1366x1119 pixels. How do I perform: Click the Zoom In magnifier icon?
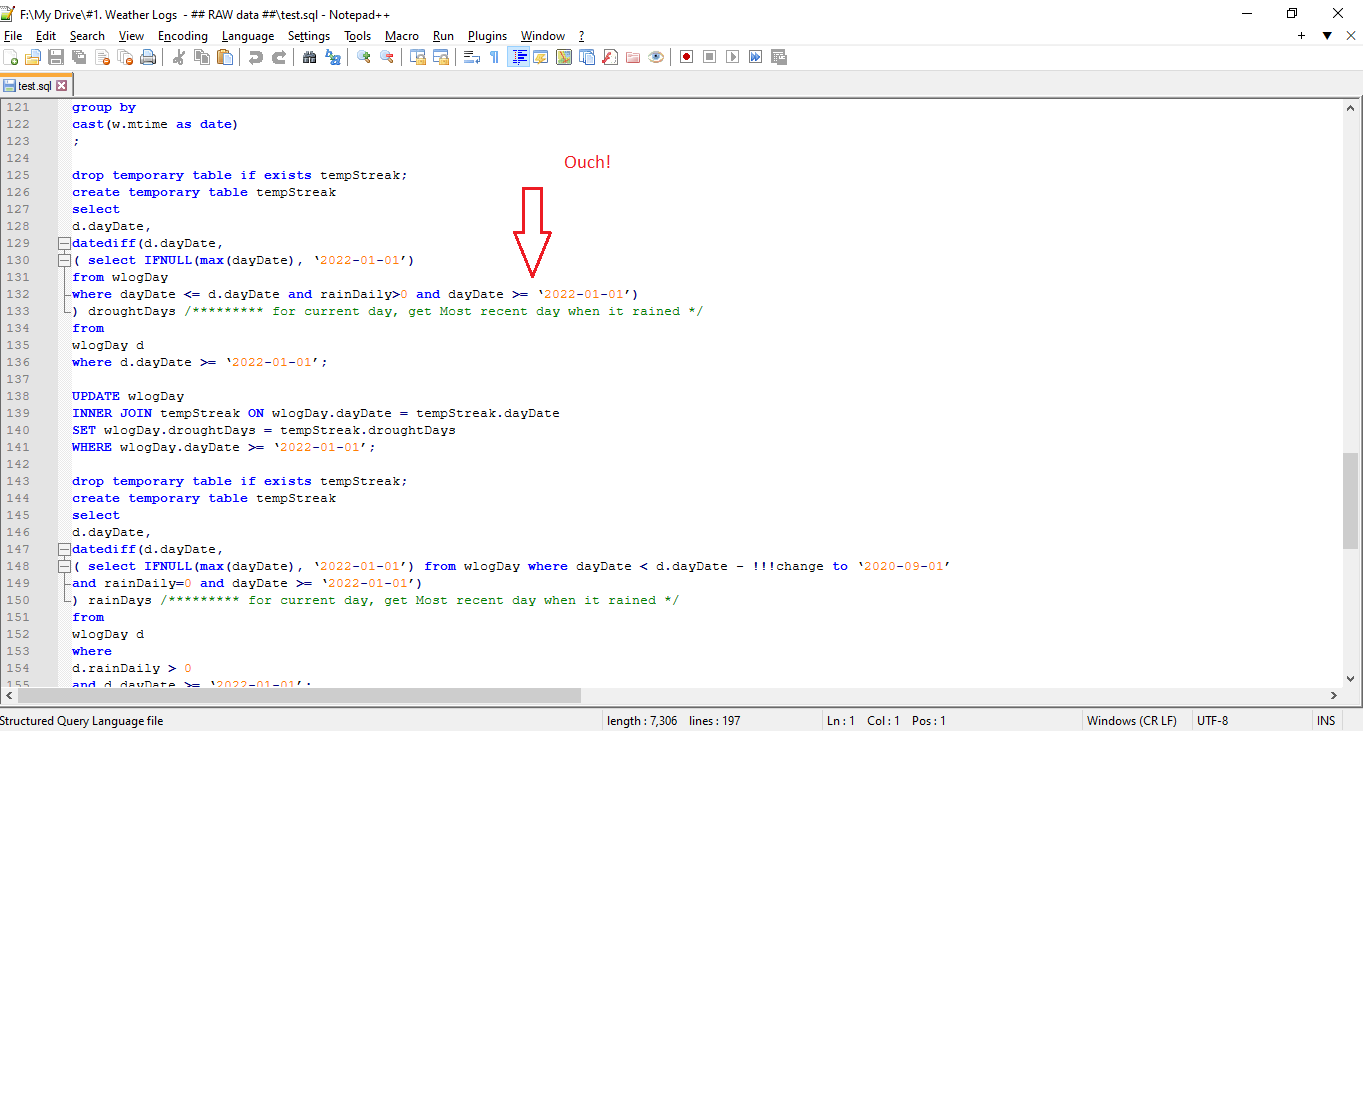(364, 57)
